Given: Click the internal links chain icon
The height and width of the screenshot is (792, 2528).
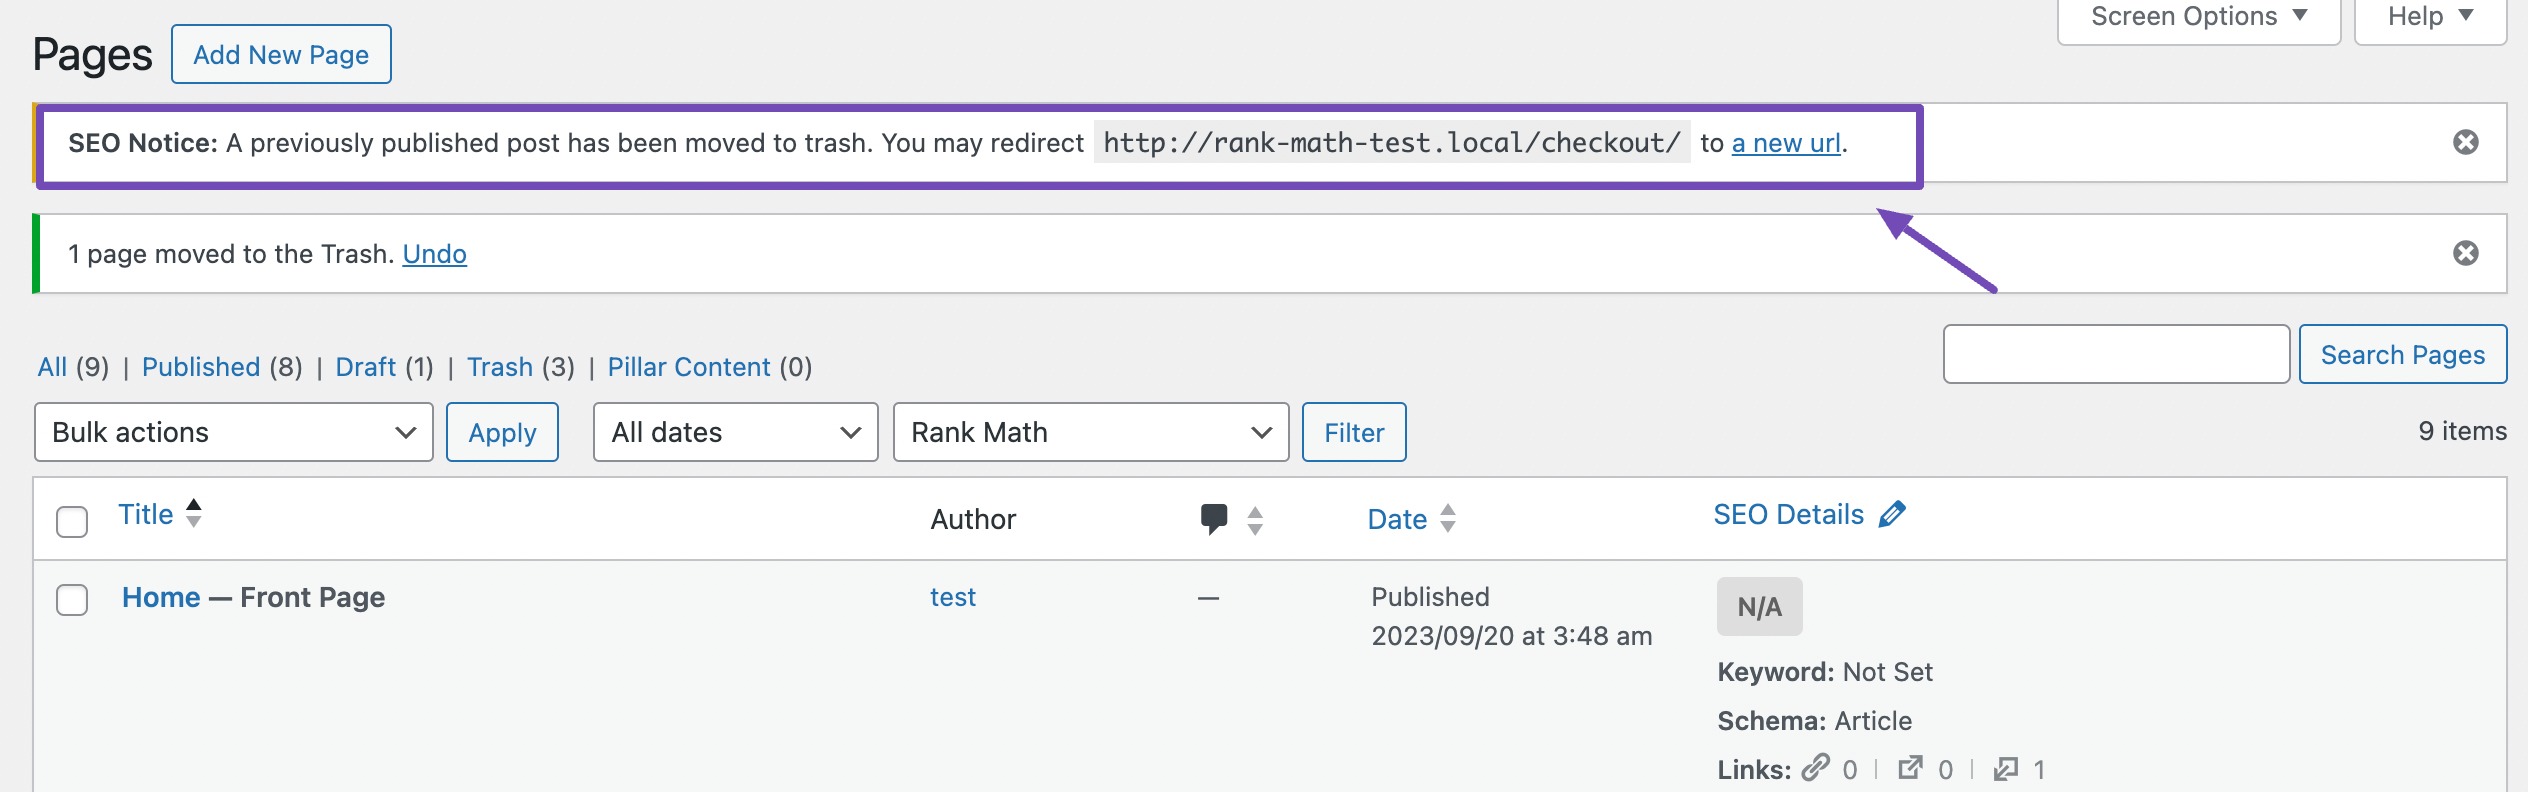Looking at the screenshot, I should [1815, 768].
